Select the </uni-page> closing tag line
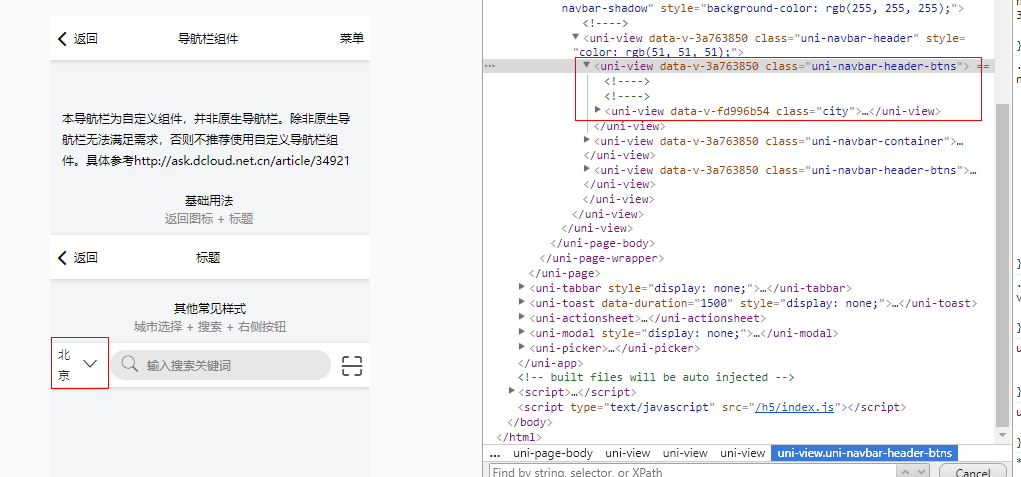 click(565, 273)
